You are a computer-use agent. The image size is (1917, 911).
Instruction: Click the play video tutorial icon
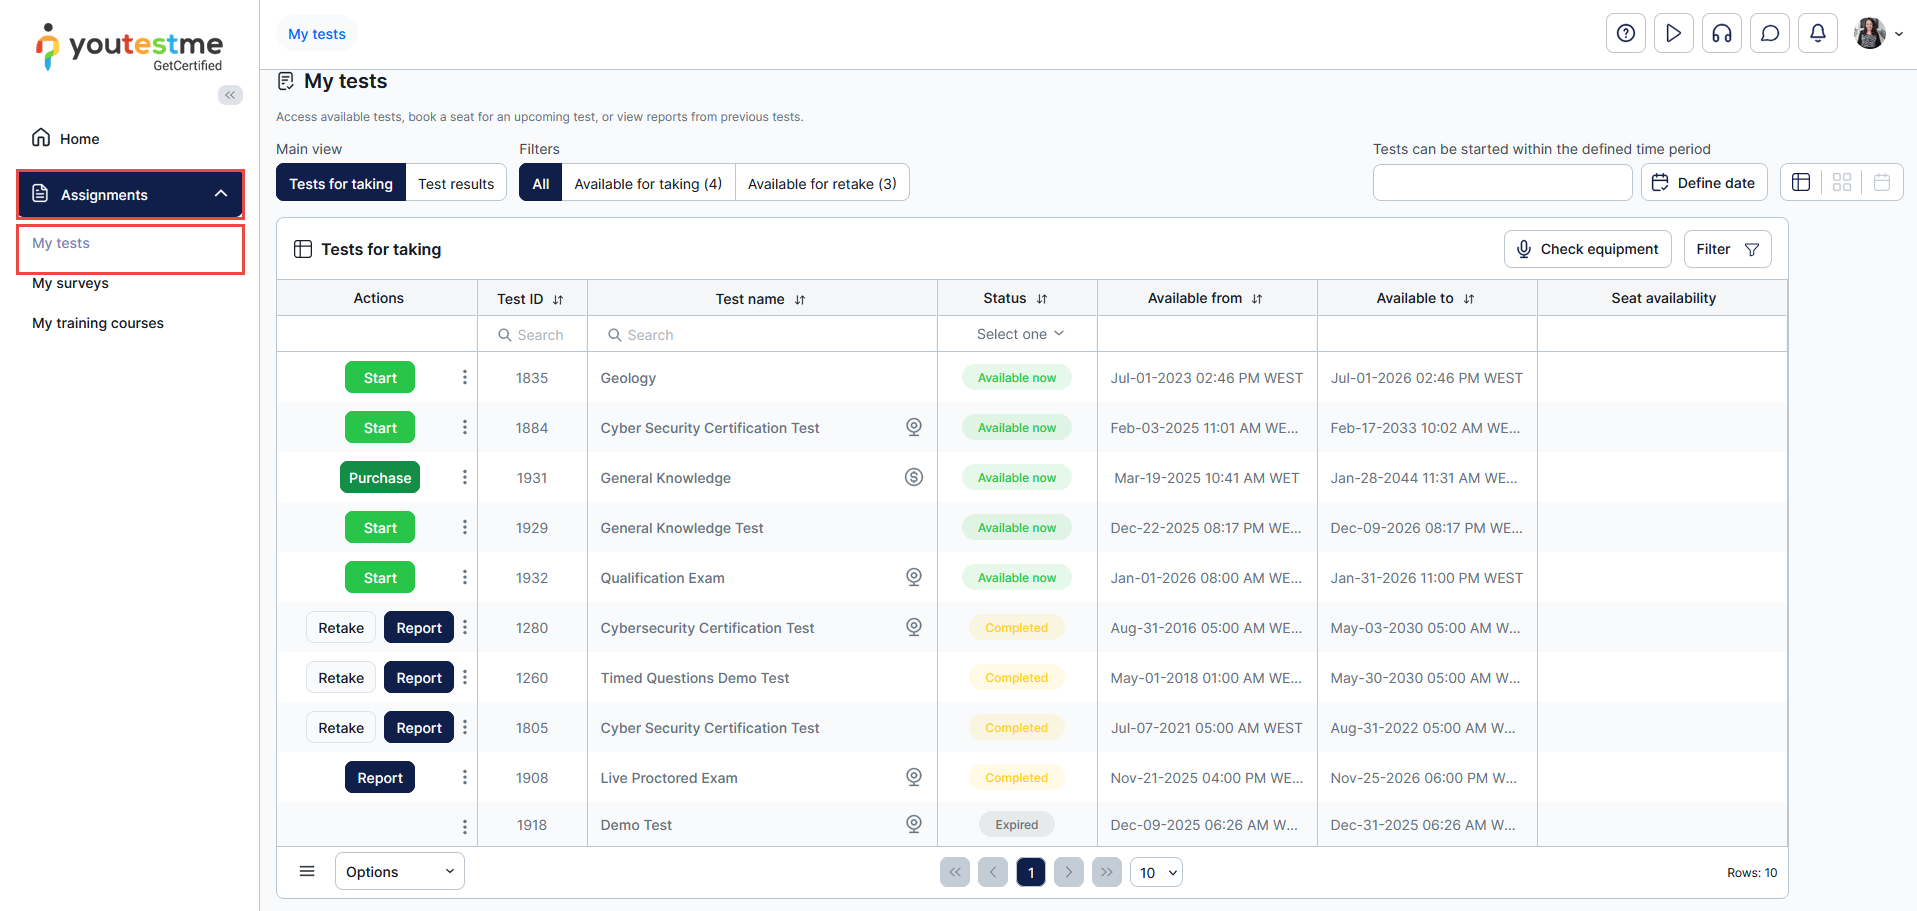[1673, 34]
